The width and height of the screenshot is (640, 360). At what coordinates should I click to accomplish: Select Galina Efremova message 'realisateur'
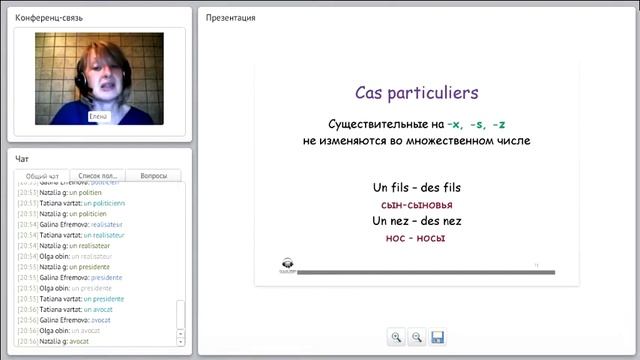[x=70, y=224]
